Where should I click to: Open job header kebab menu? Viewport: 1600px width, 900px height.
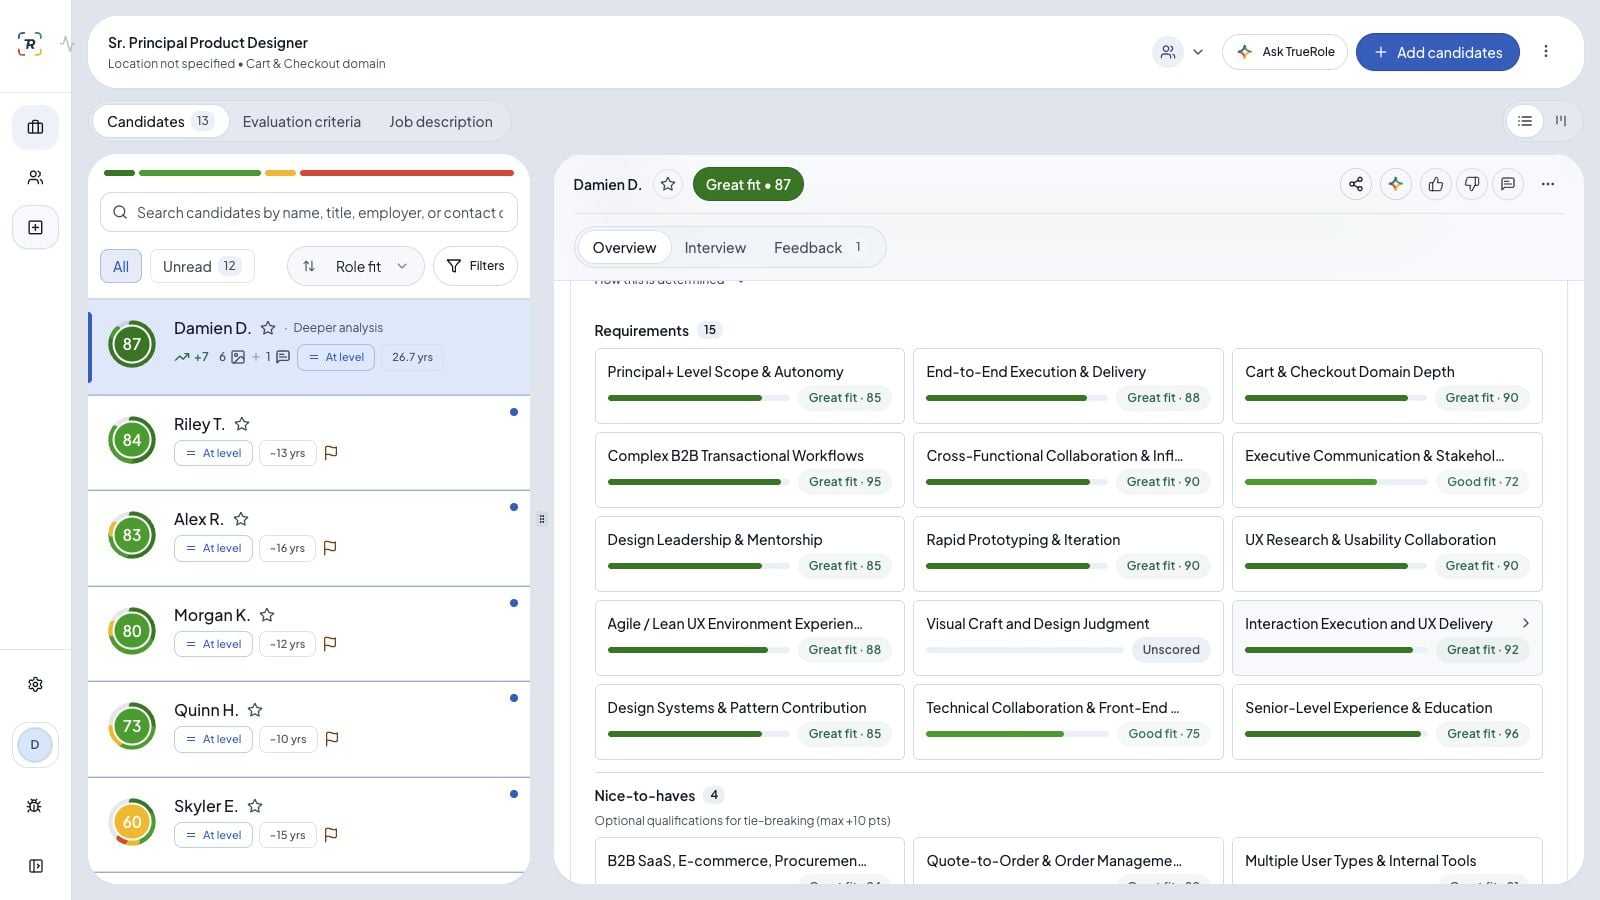pos(1546,51)
